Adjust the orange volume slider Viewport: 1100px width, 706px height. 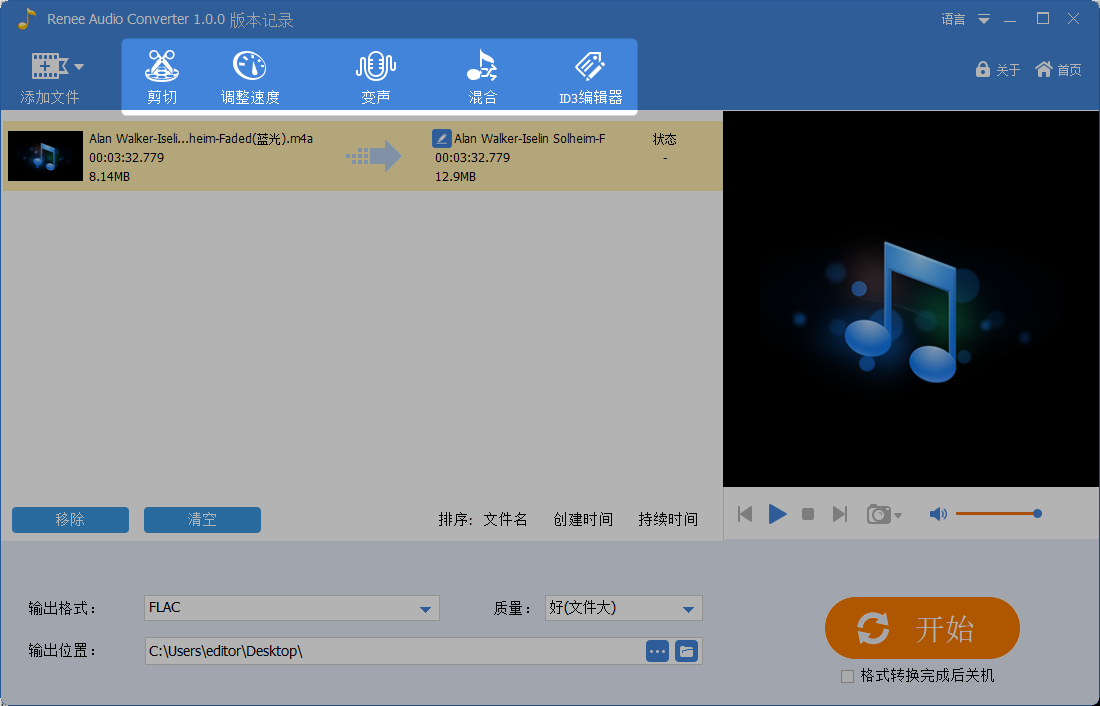click(998, 514)
